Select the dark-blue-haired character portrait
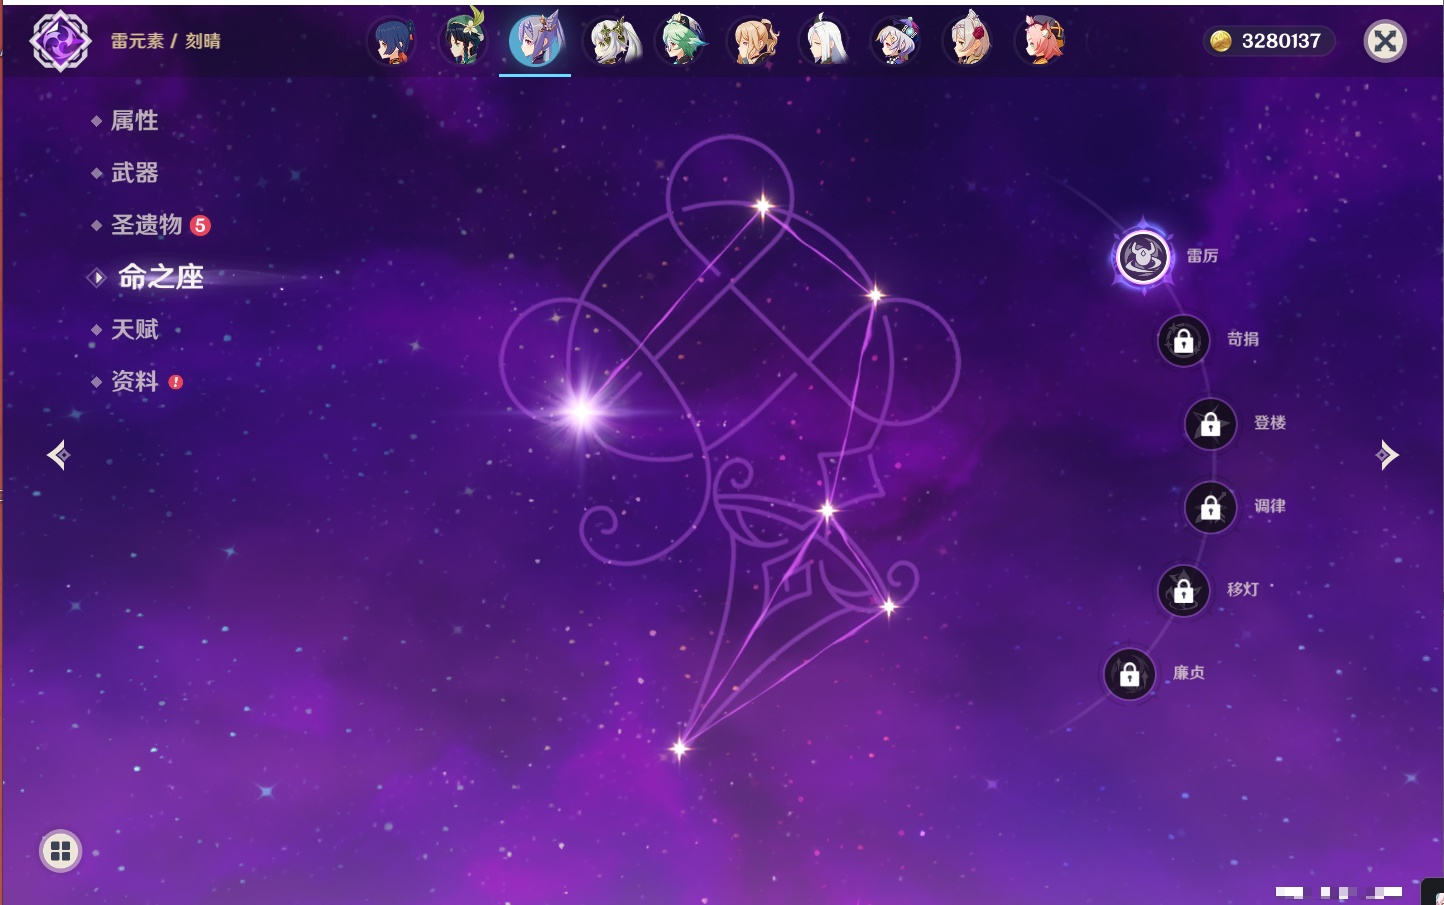The image size is (1444, 905). pos(392,42)
